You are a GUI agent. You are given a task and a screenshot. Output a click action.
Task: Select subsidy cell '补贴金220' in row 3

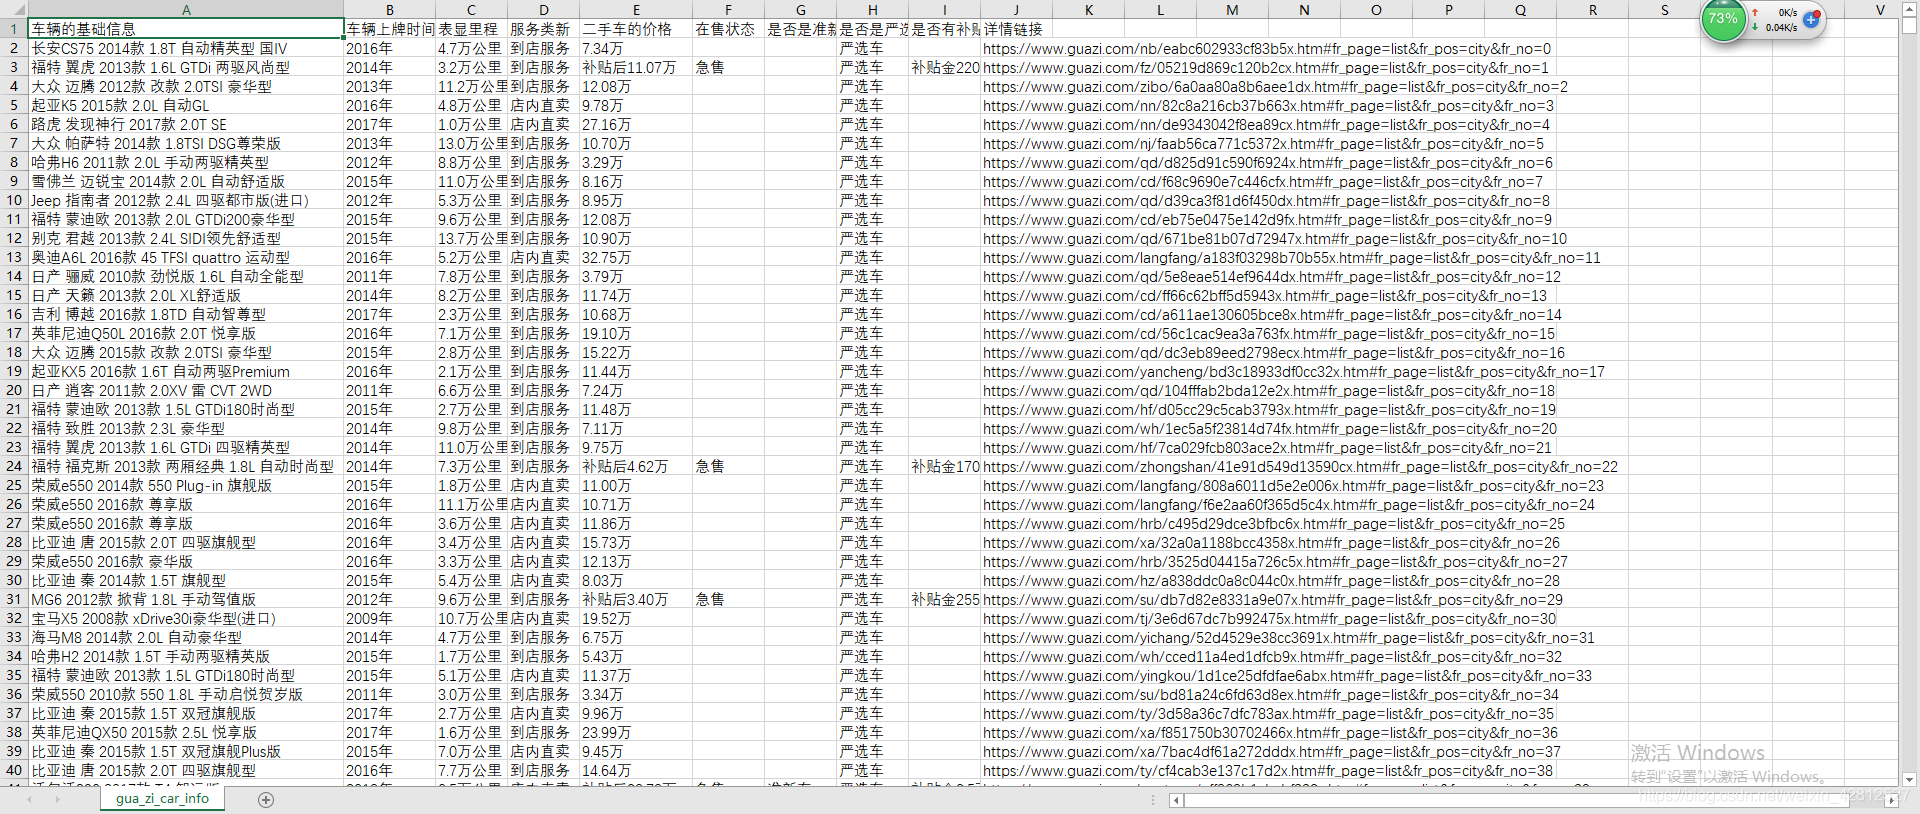coord(945,67)
